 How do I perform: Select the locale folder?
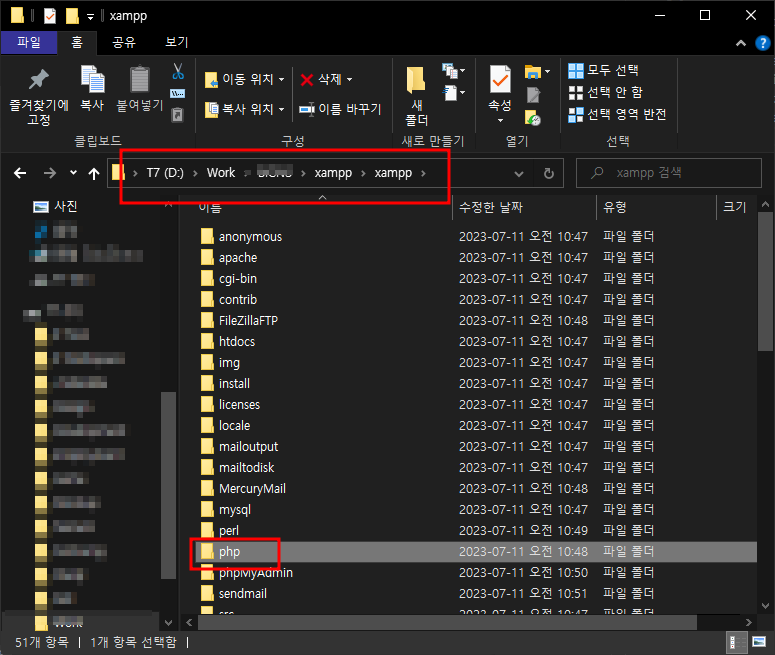(x=225, y=426)
